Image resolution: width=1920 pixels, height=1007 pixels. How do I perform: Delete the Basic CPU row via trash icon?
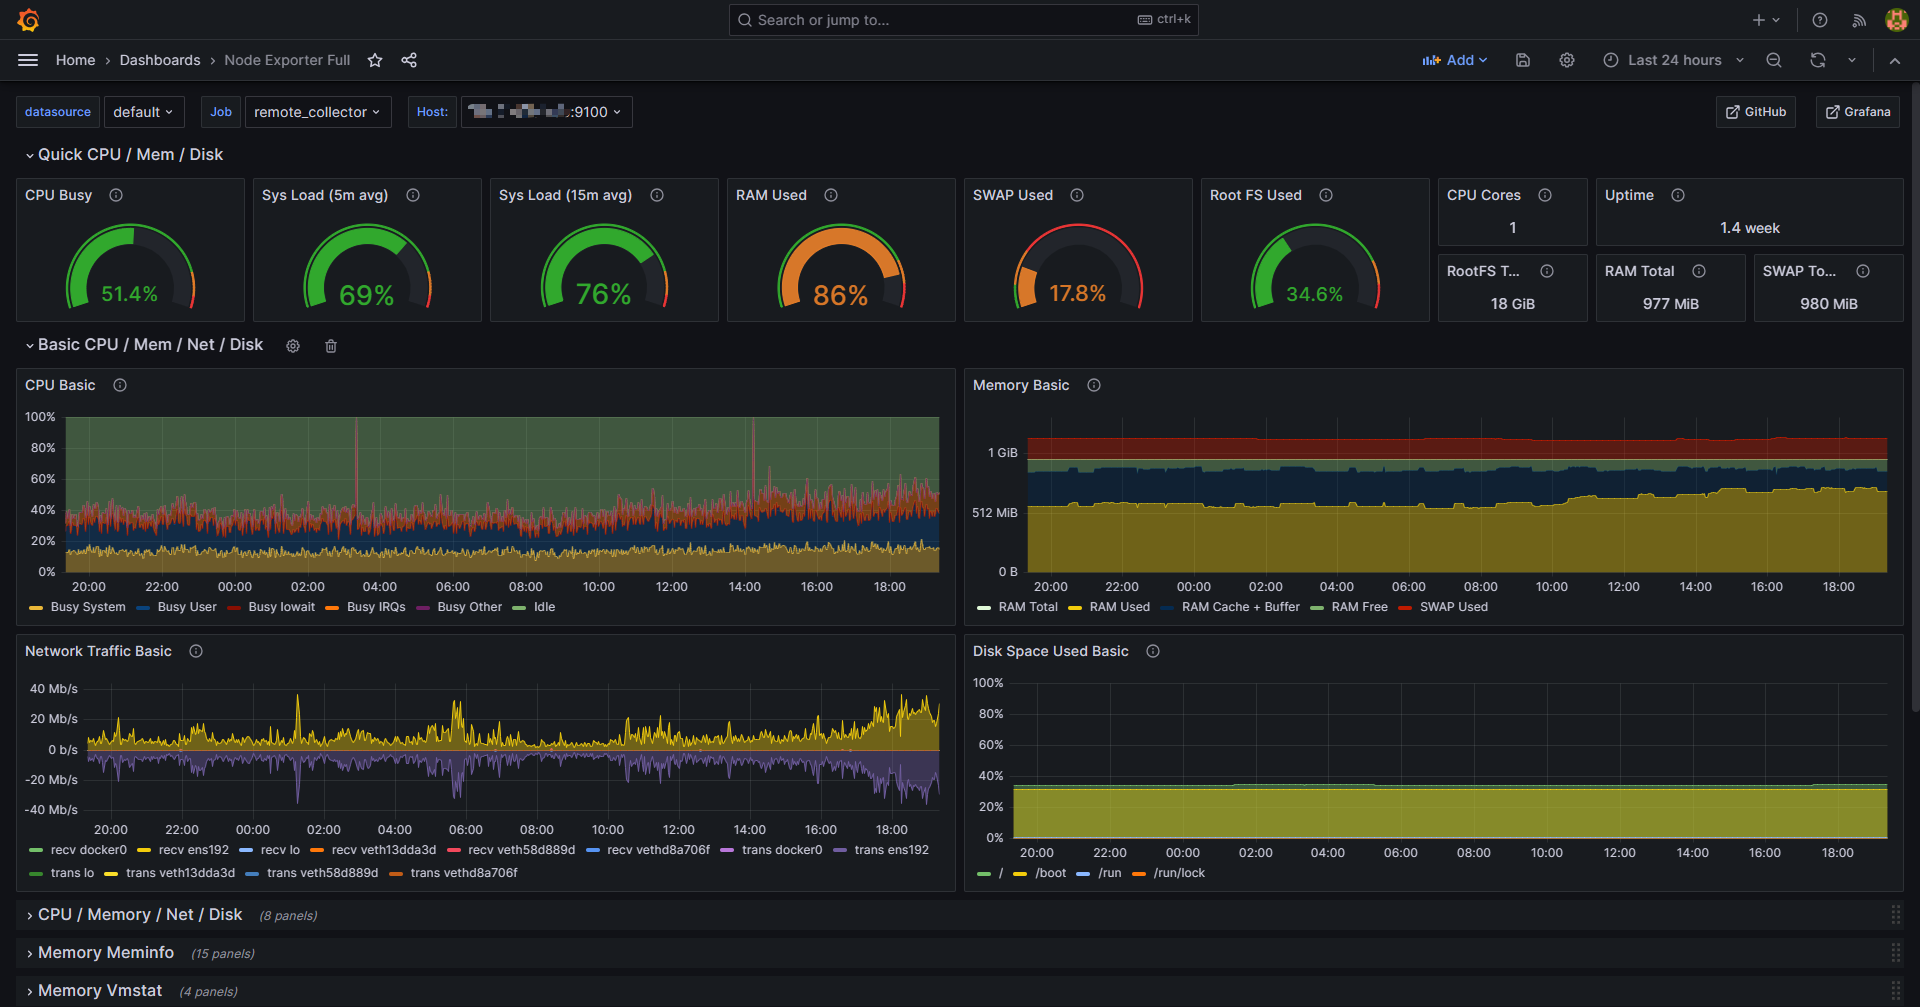tap(331, 346)
